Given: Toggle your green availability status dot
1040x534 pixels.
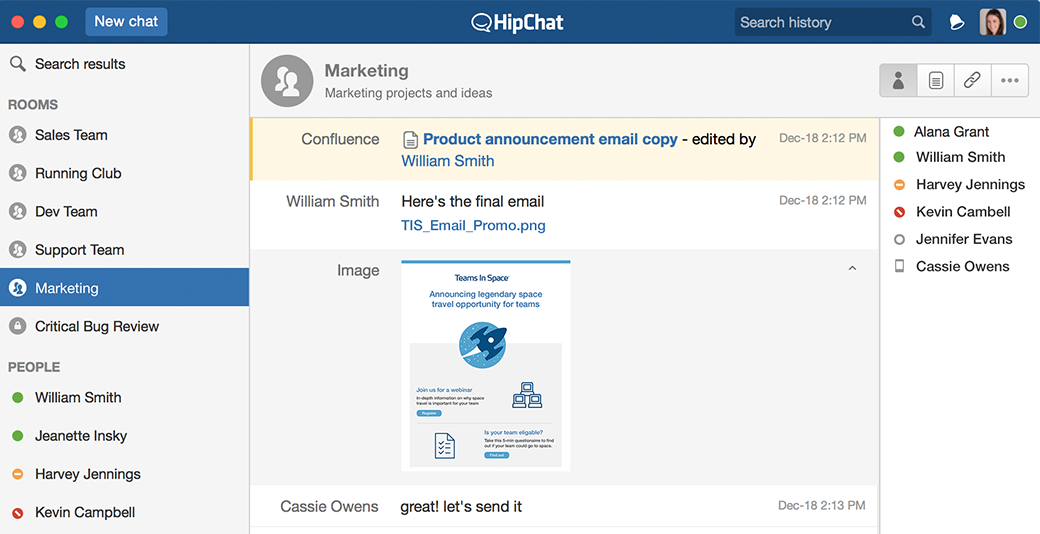Looking at the screenshot, I should coord(1020,23).
